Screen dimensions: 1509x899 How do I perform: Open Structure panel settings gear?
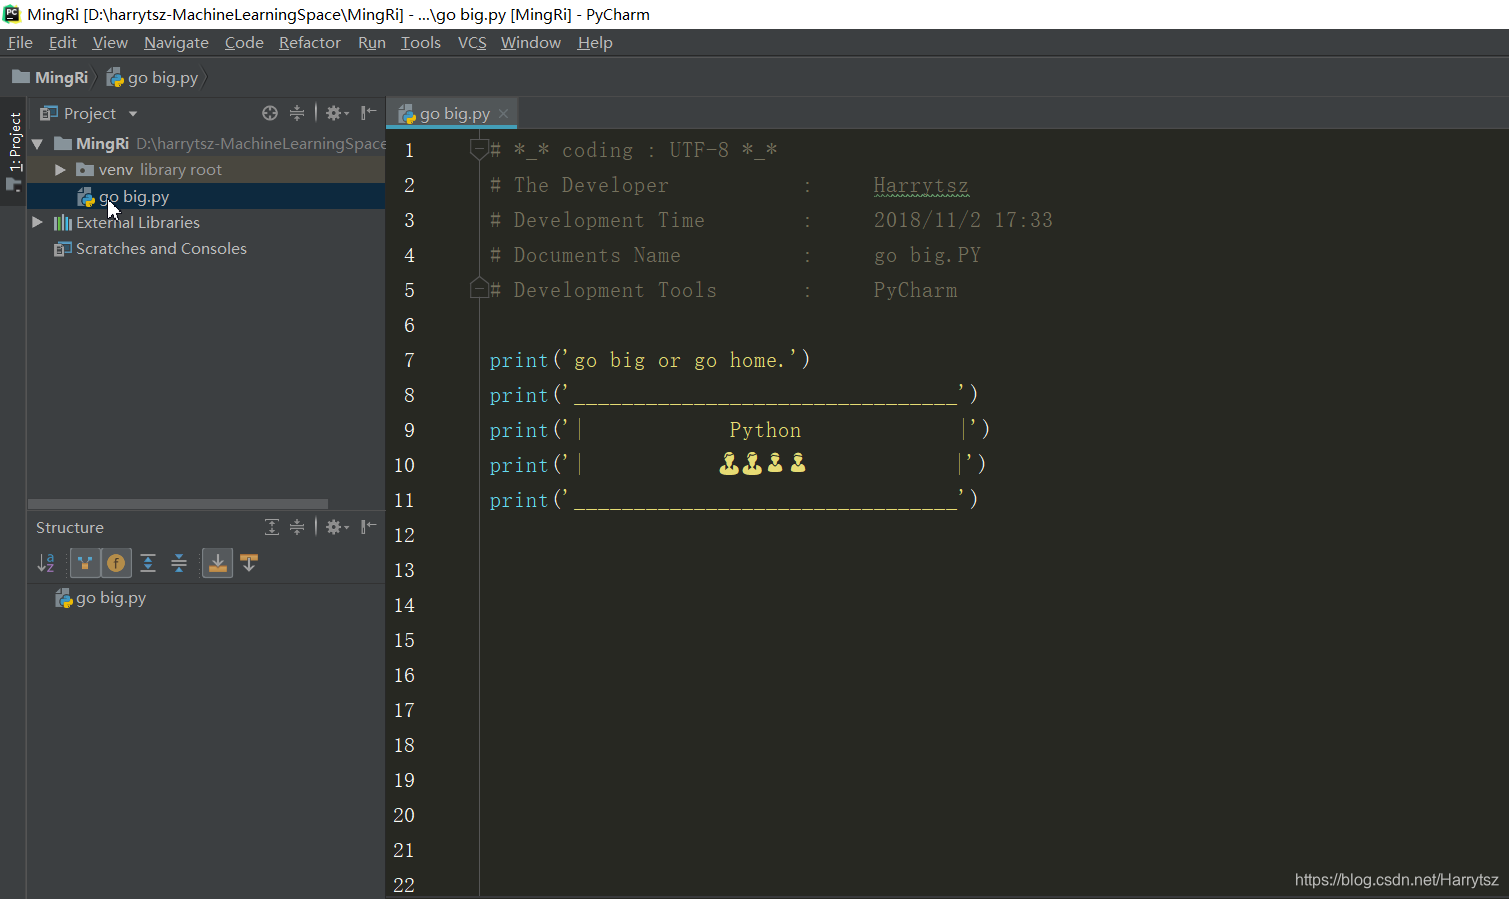pos(337,527)
